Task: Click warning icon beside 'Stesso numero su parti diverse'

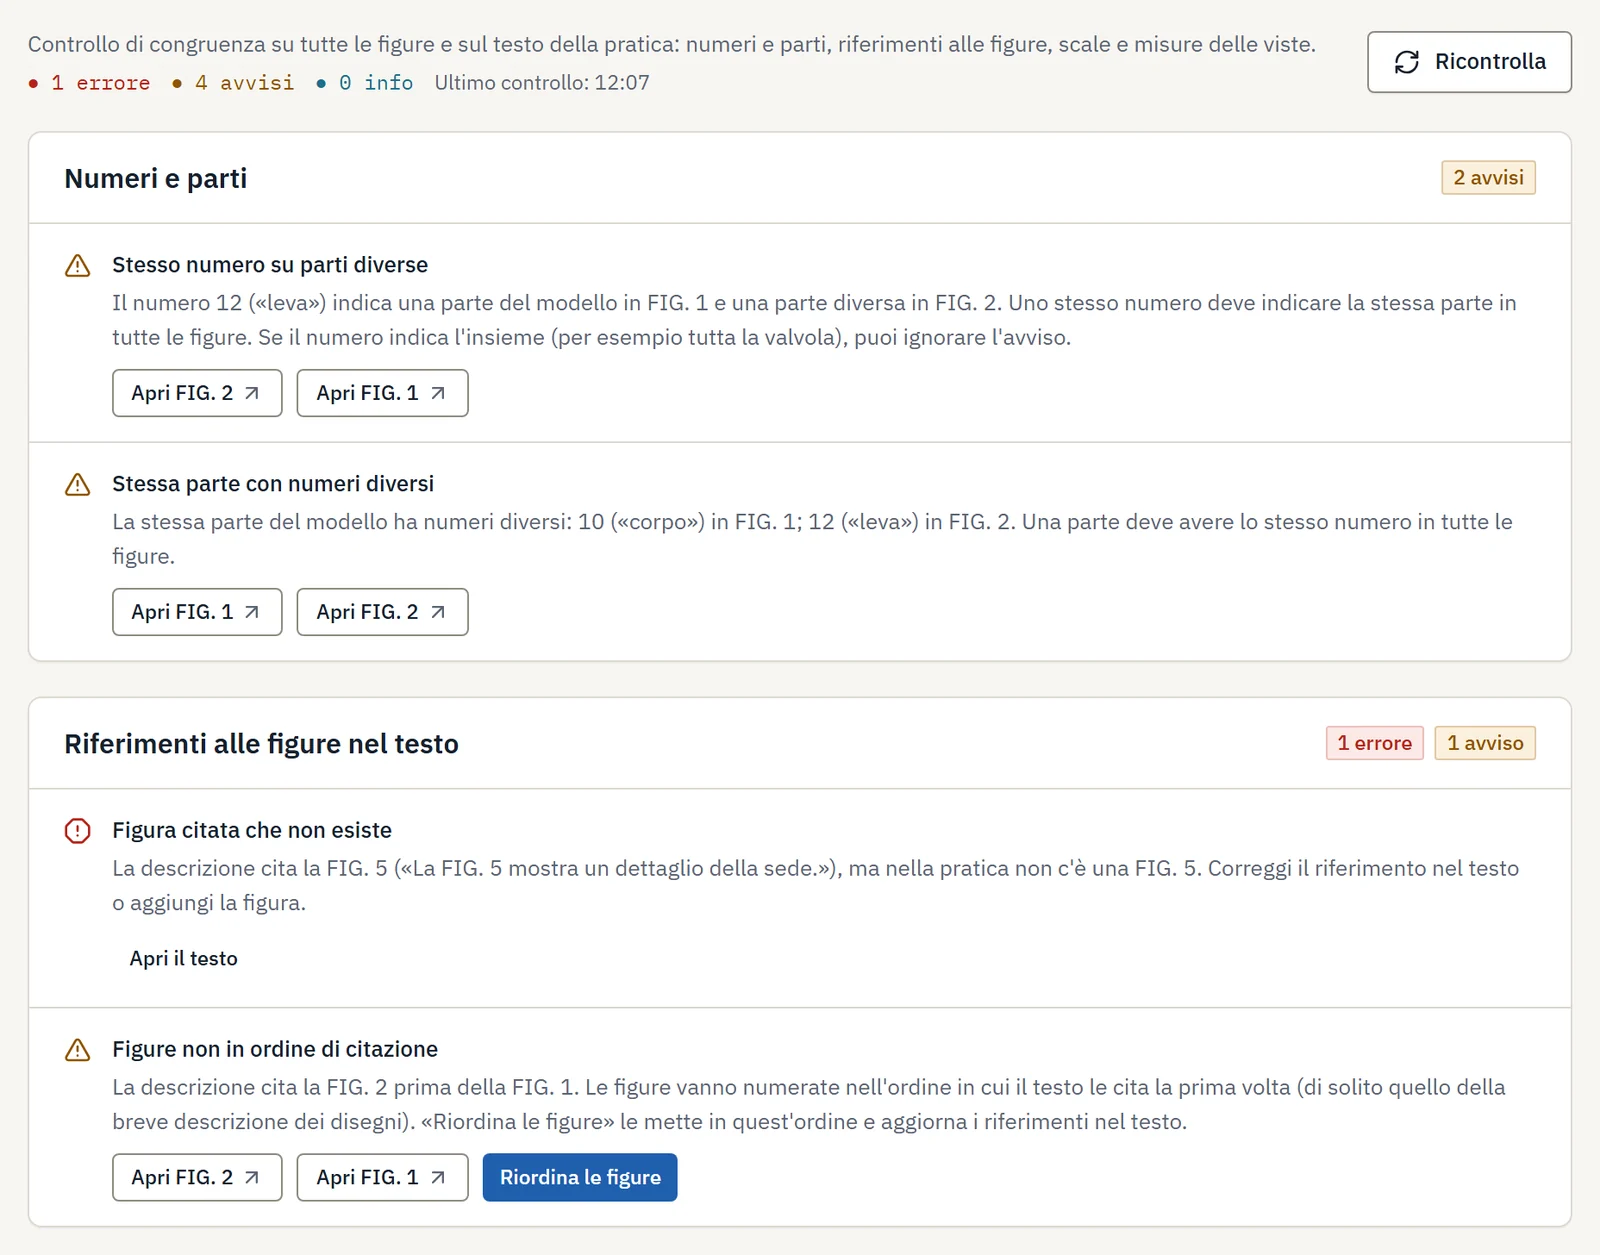Action: [x=77, y=265]
